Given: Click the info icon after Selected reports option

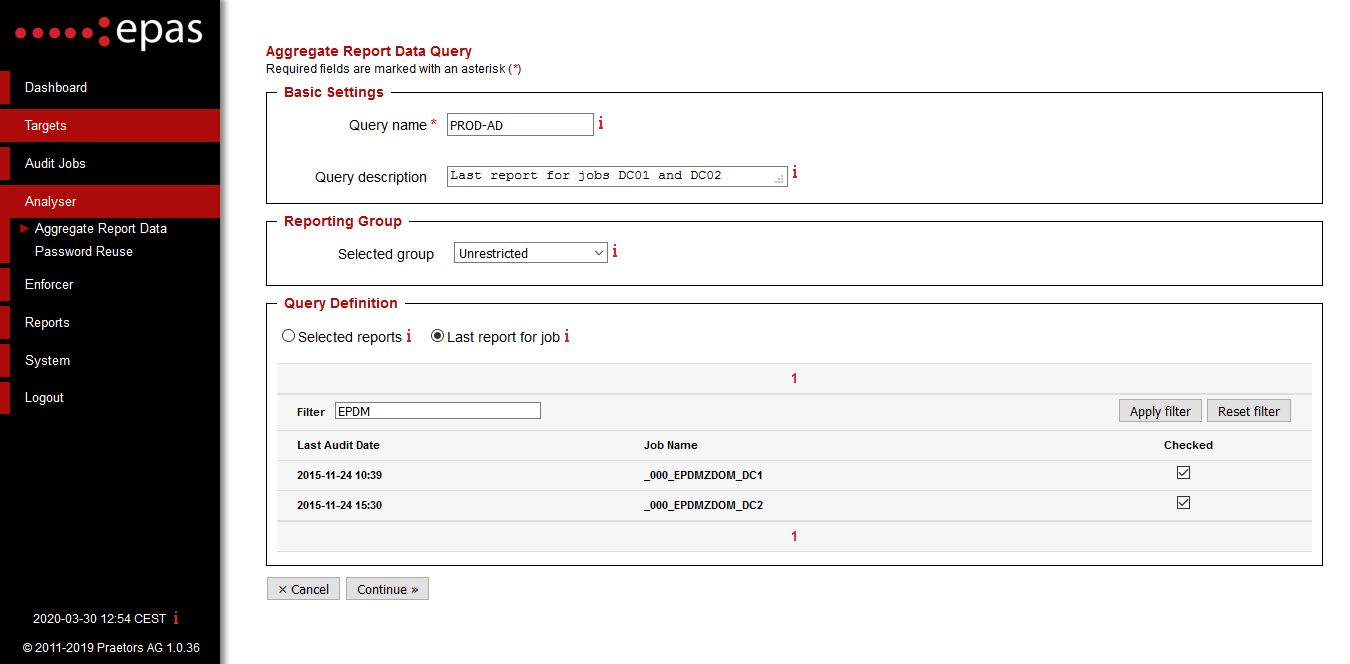Looking at the screenshot, I should click(x=409, y=337).
